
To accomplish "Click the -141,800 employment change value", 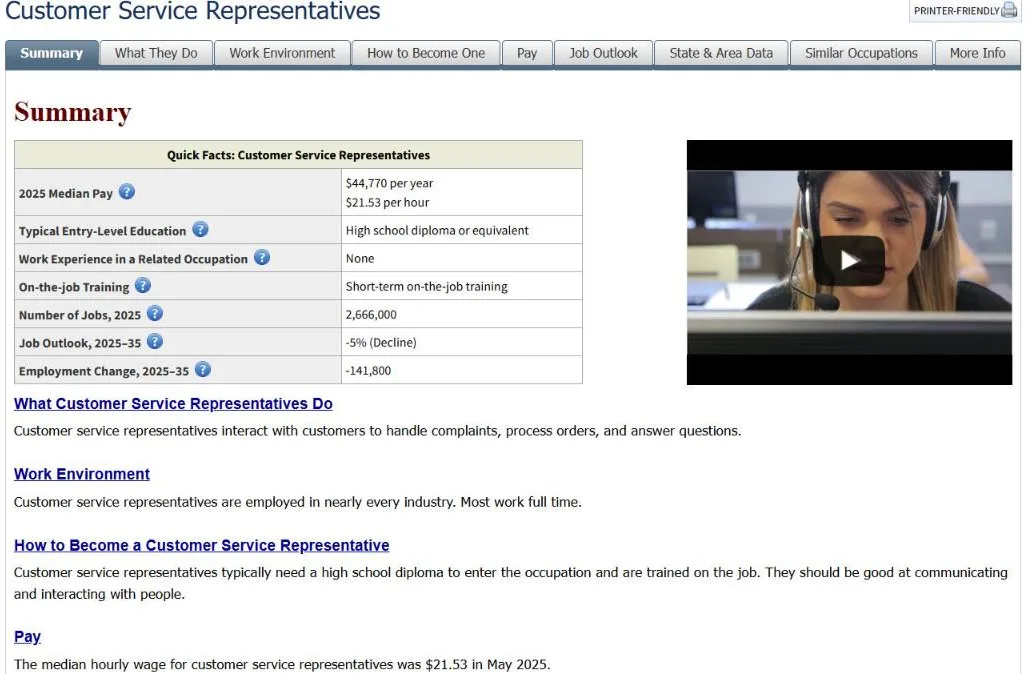I will pyautogui.click(x=368, y=371).
